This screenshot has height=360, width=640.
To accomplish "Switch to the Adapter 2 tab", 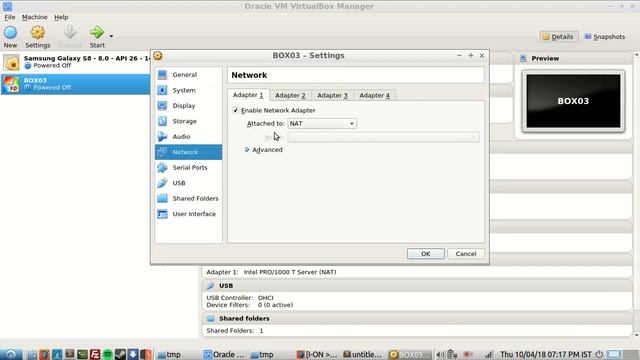I will point(290,96).
